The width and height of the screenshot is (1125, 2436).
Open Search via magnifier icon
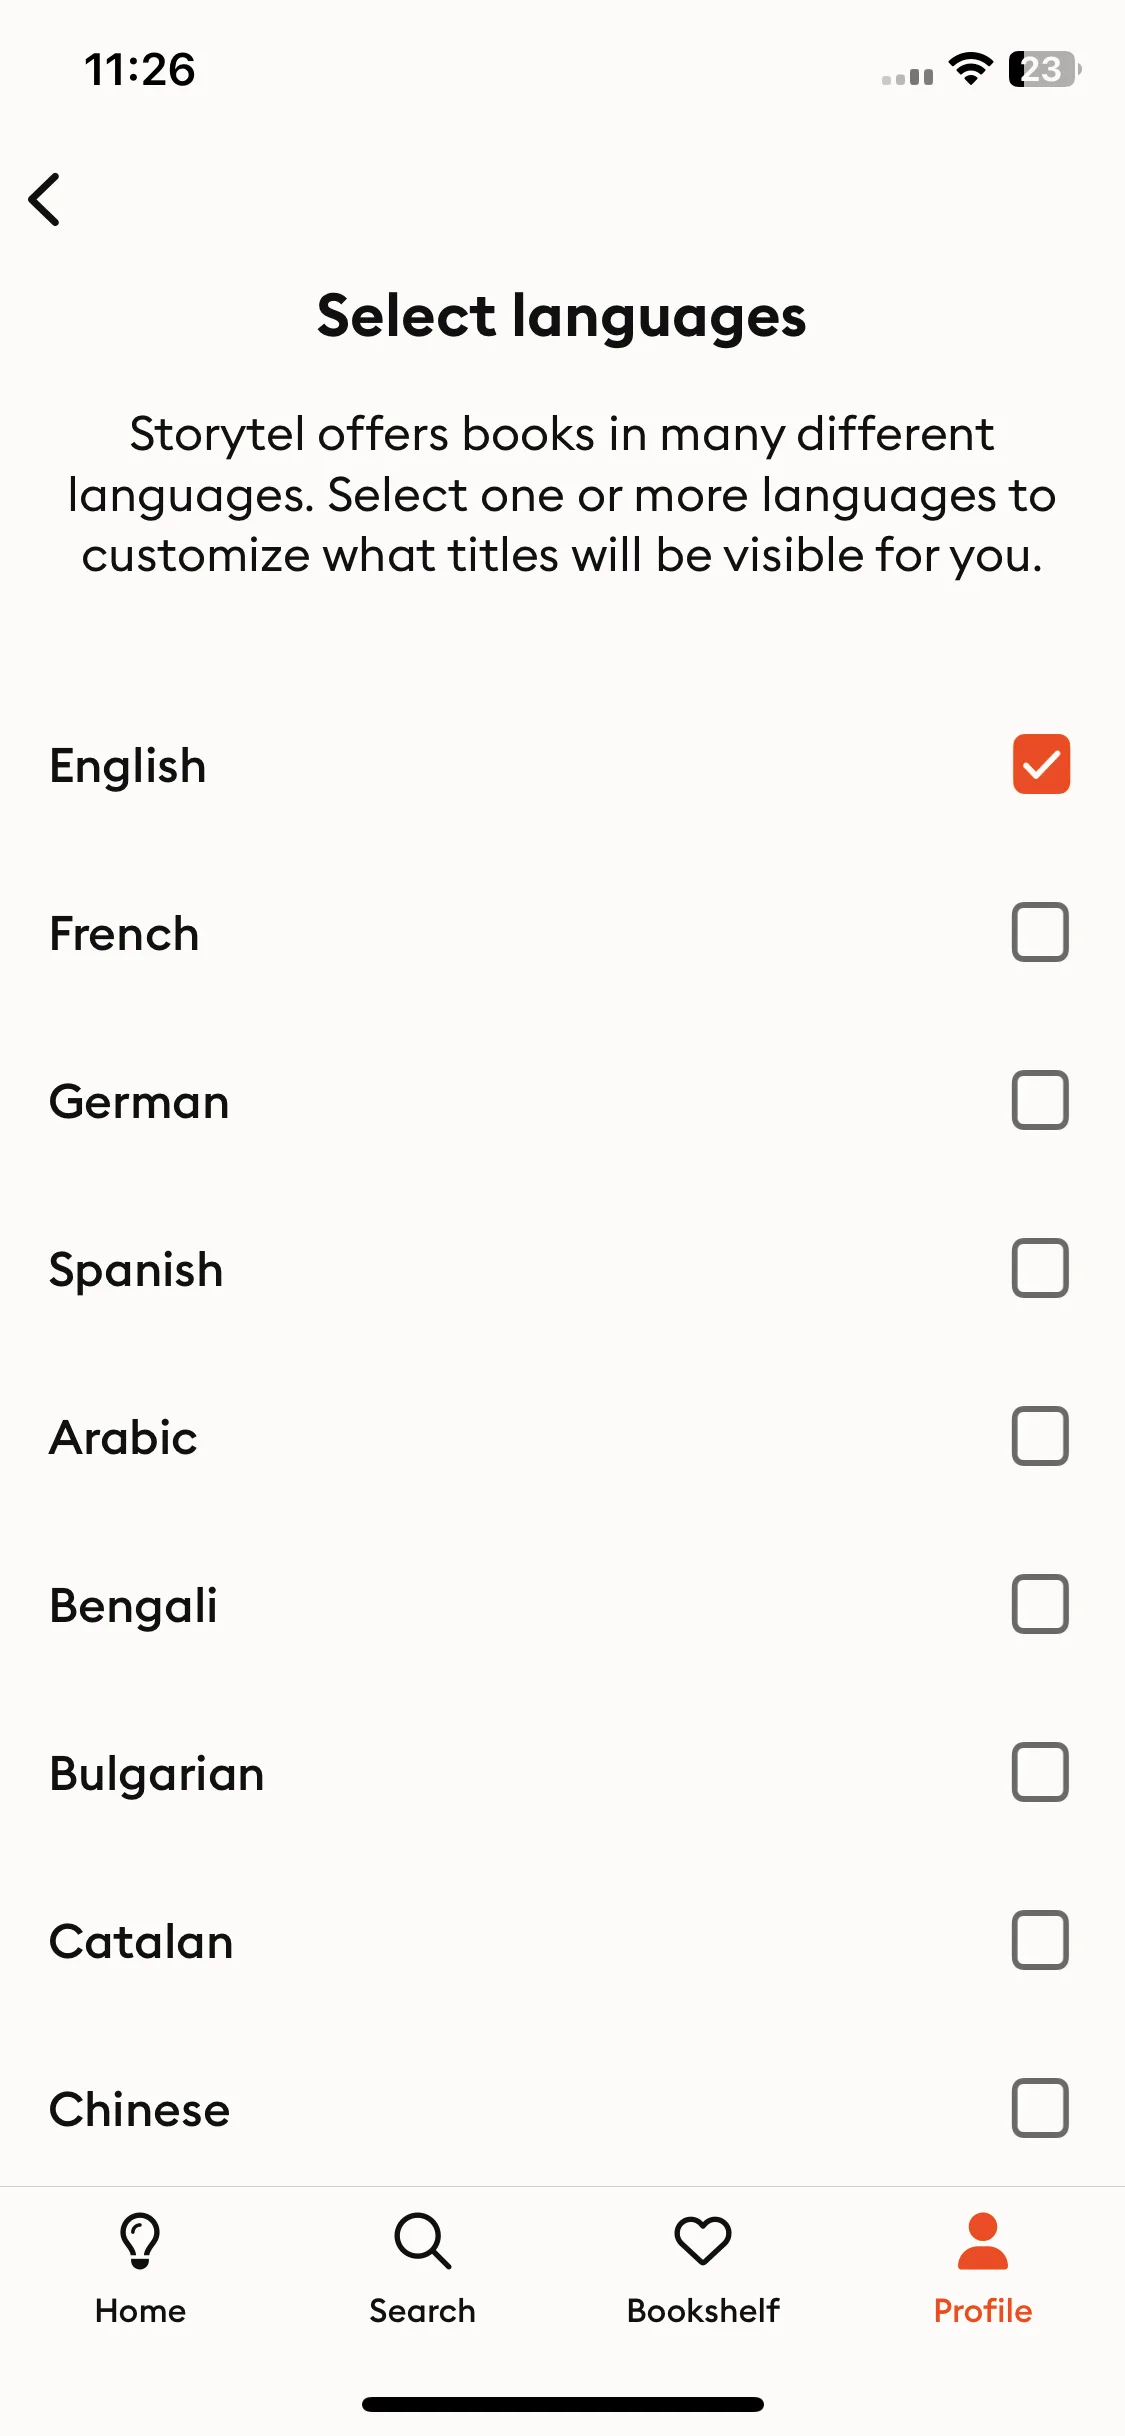tap(422, 2240)
